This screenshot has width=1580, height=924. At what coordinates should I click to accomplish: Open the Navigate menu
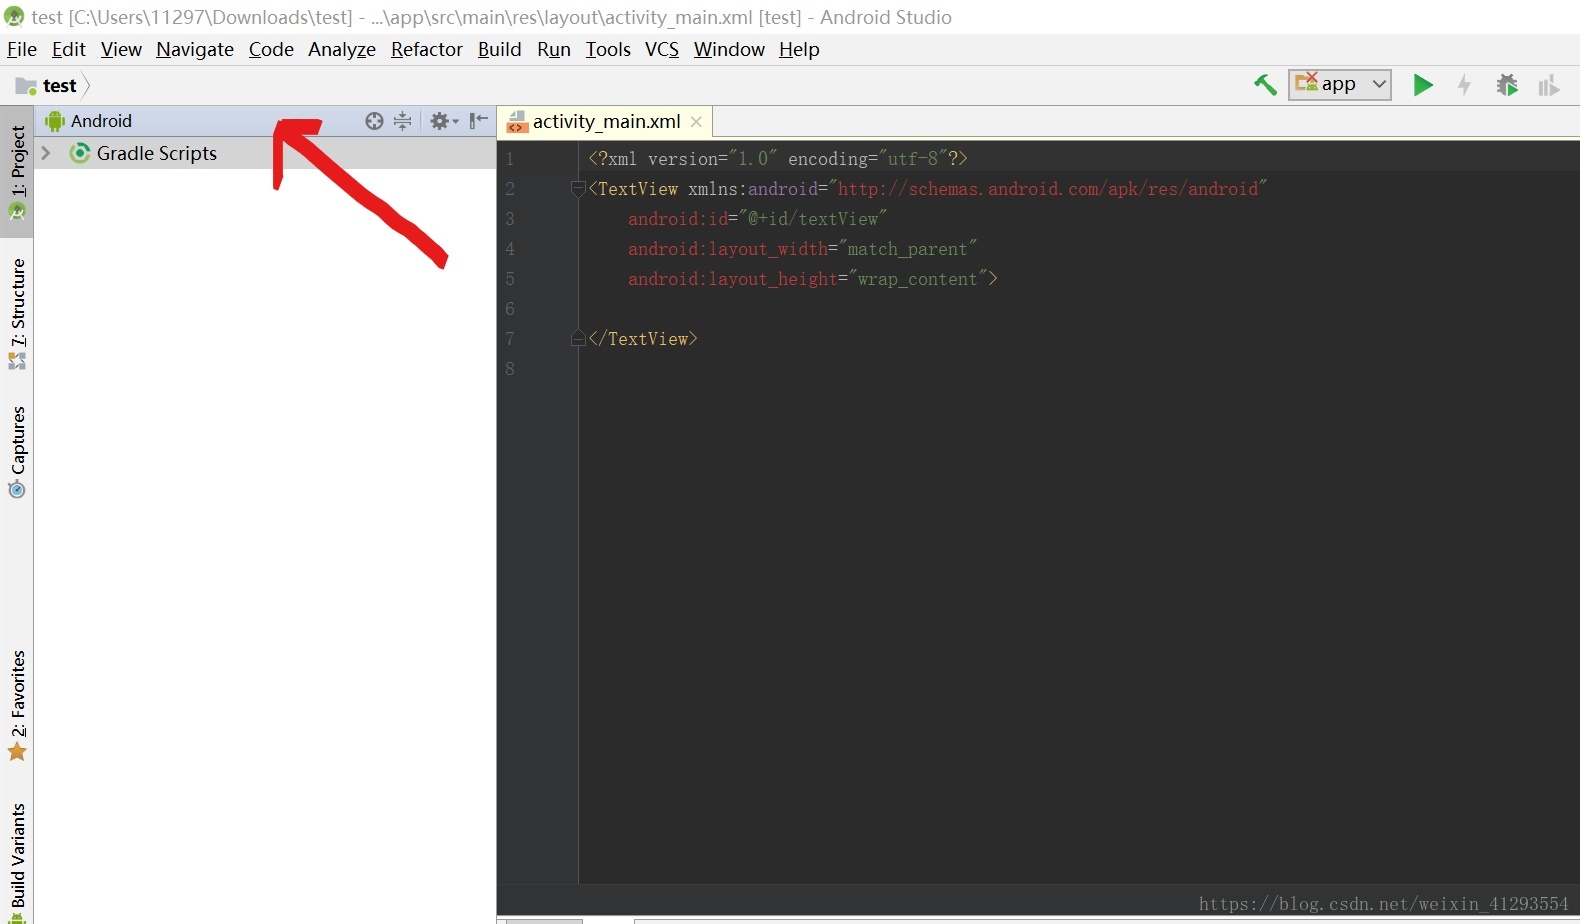[195, 49]
